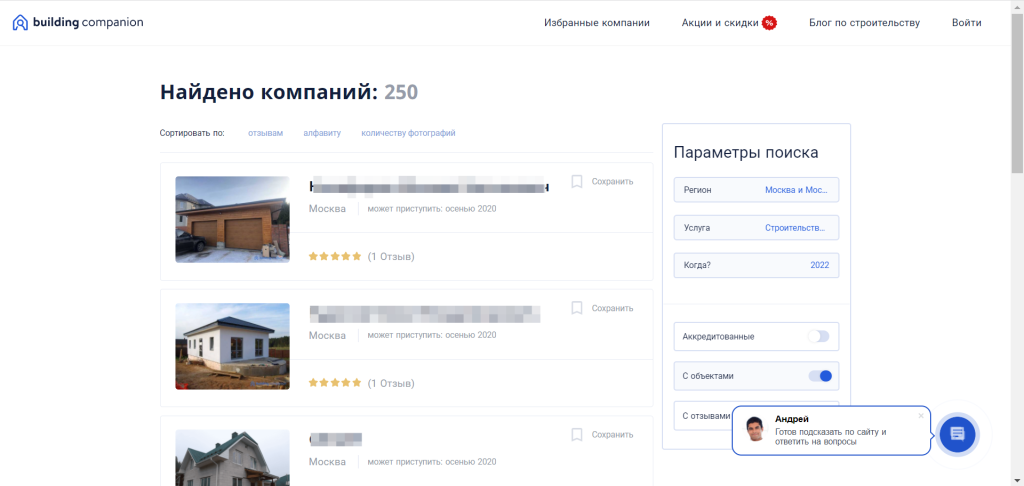Disable the С объектами toggle
The height and width of the screenshot is (486, 1024).
click(x=820, y=376)
